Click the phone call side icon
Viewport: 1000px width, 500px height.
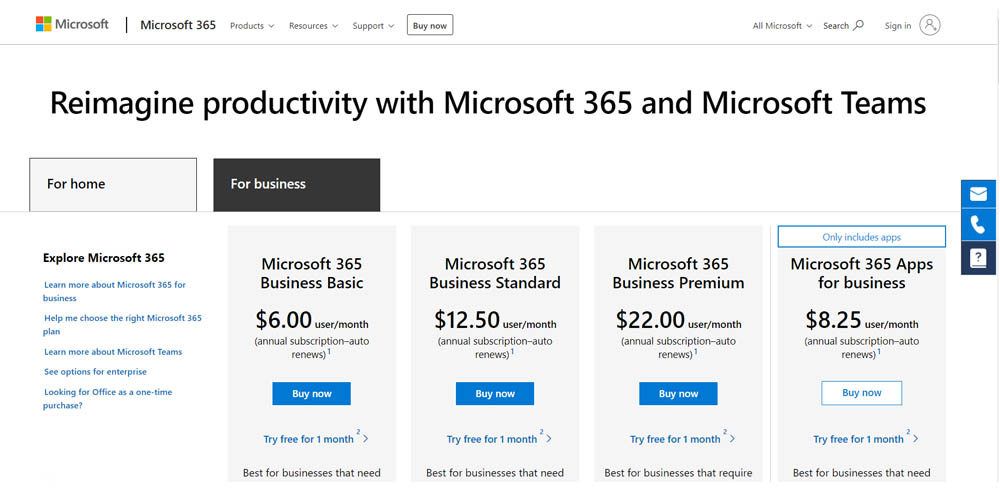(978, 226)
